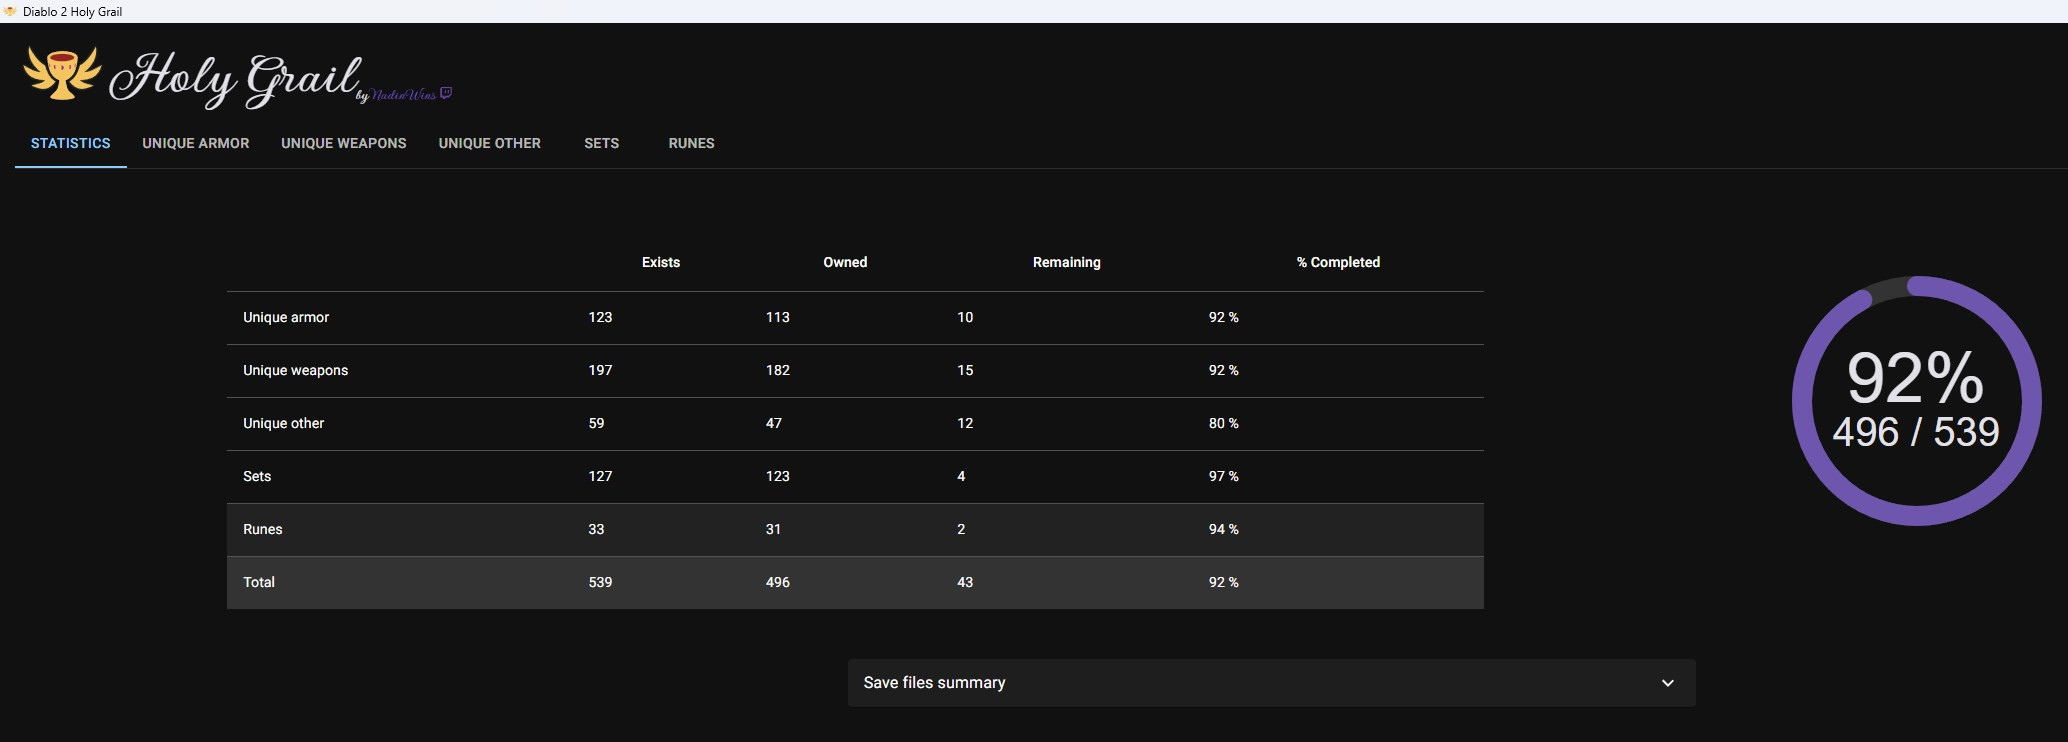The height and width of the screenshot is (742, 2068).
Task: Go to the Unique Weapons tab
Action: [x=343, y=143]
